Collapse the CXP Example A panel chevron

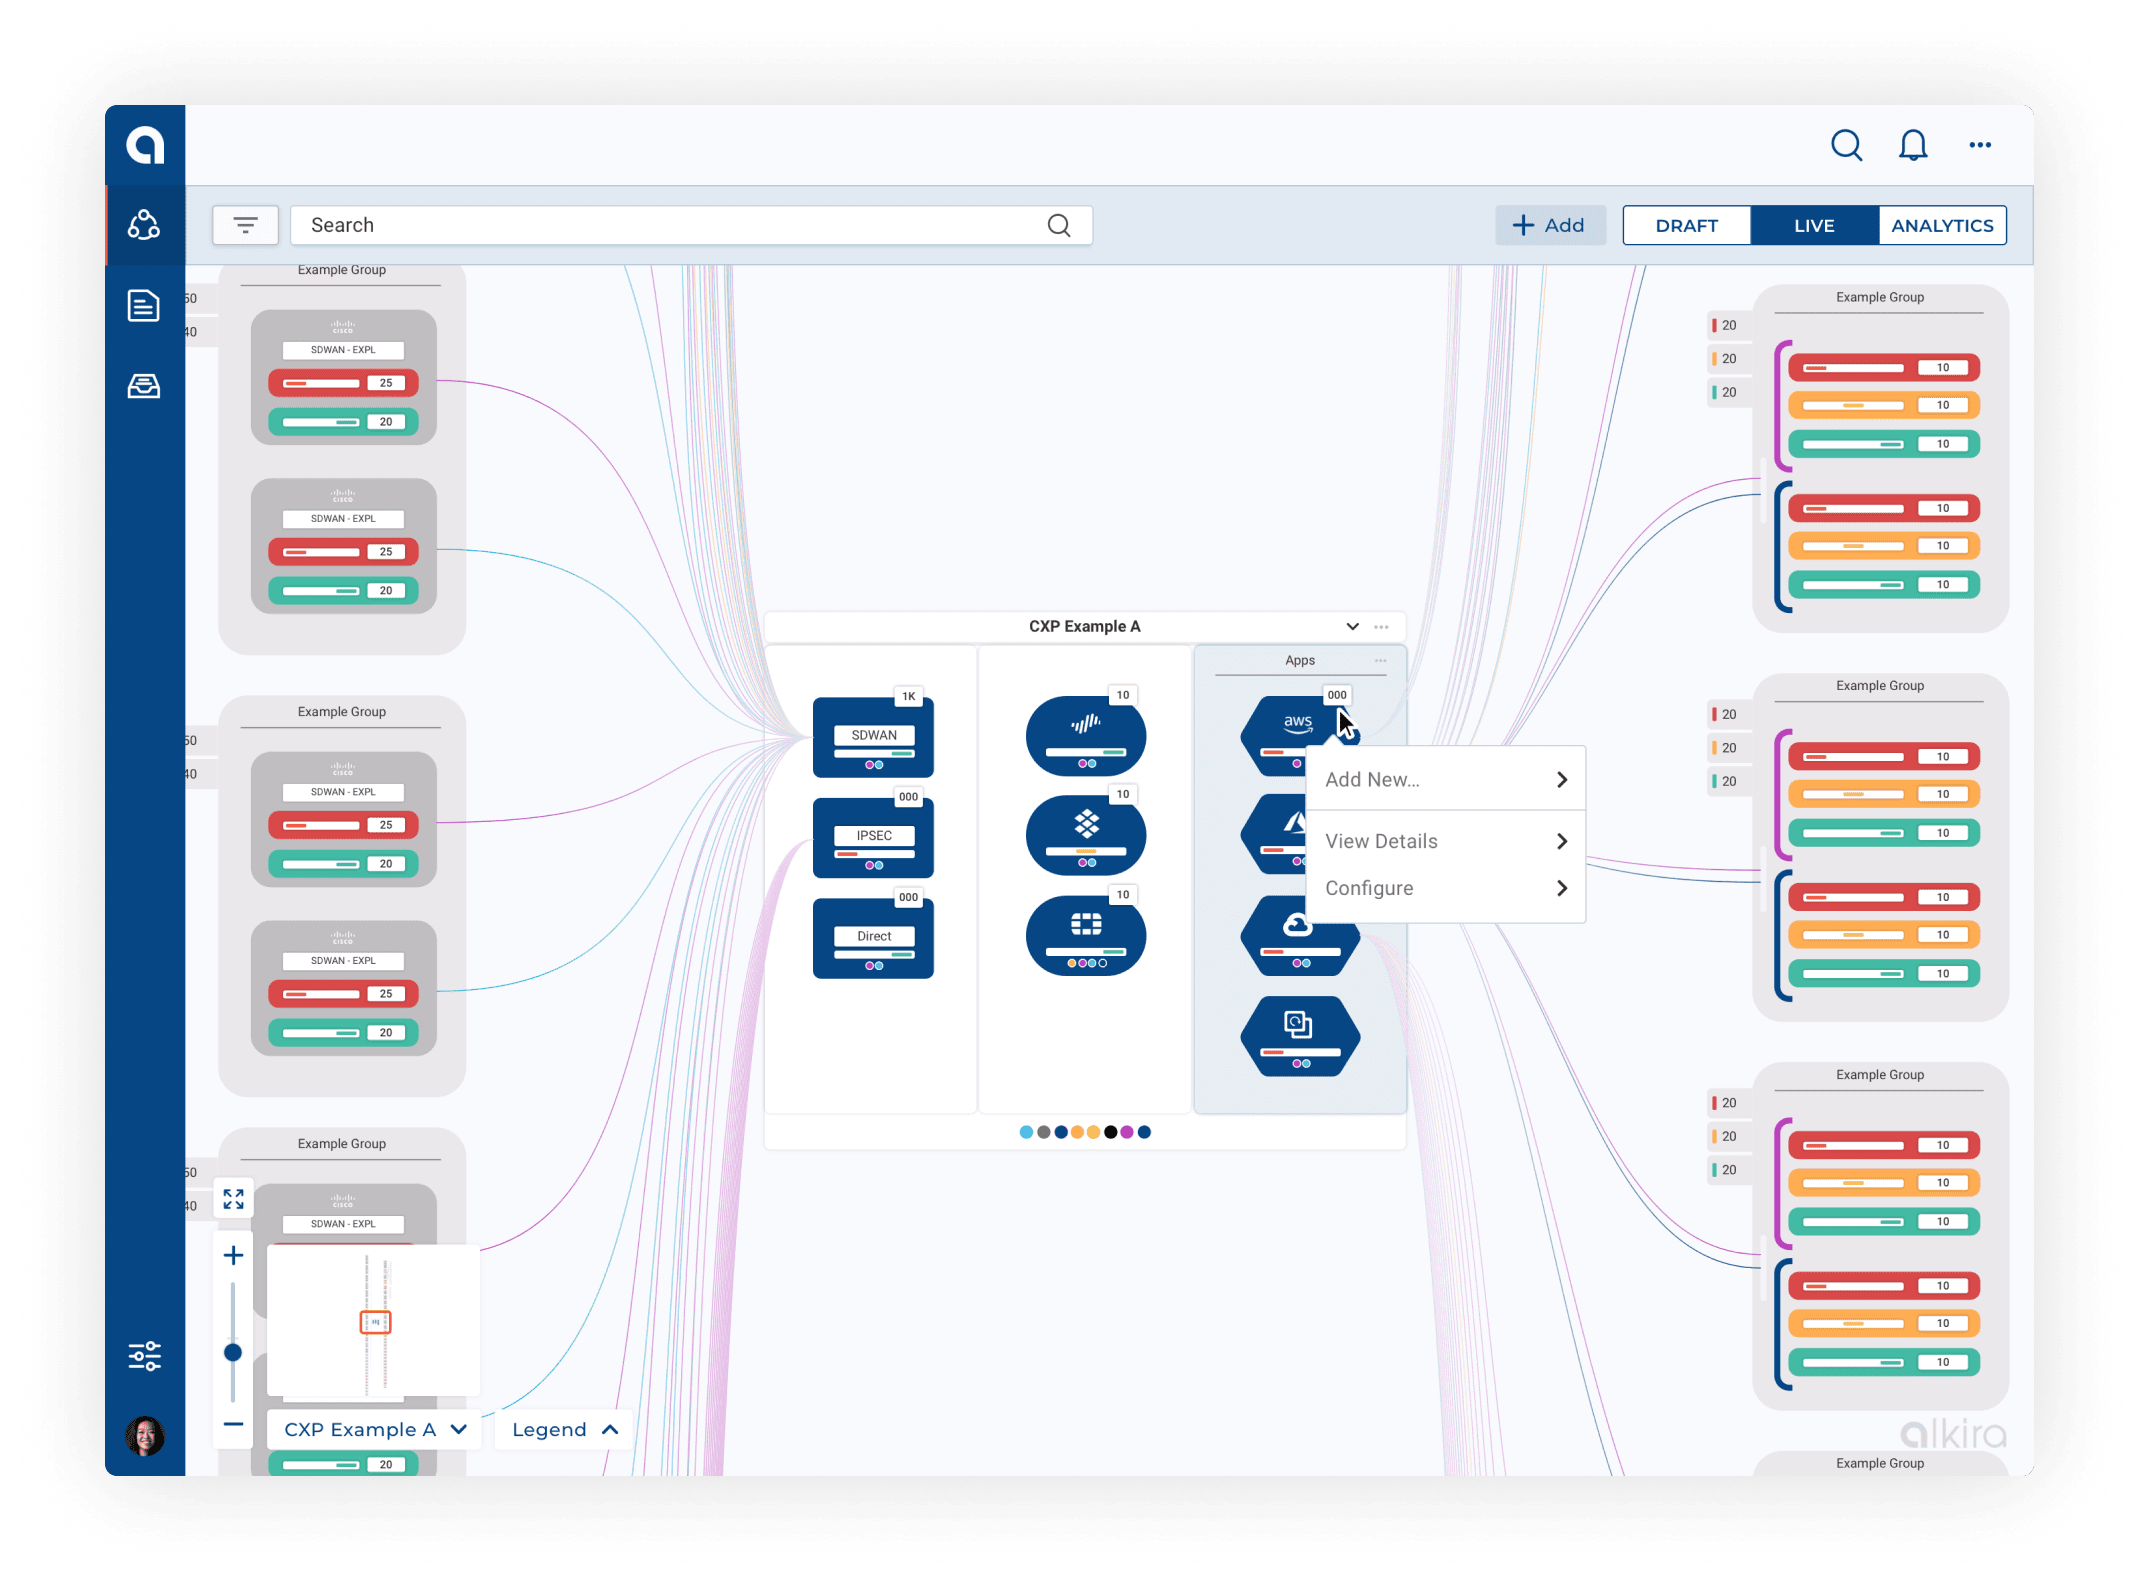click(x=1352, y=626)
